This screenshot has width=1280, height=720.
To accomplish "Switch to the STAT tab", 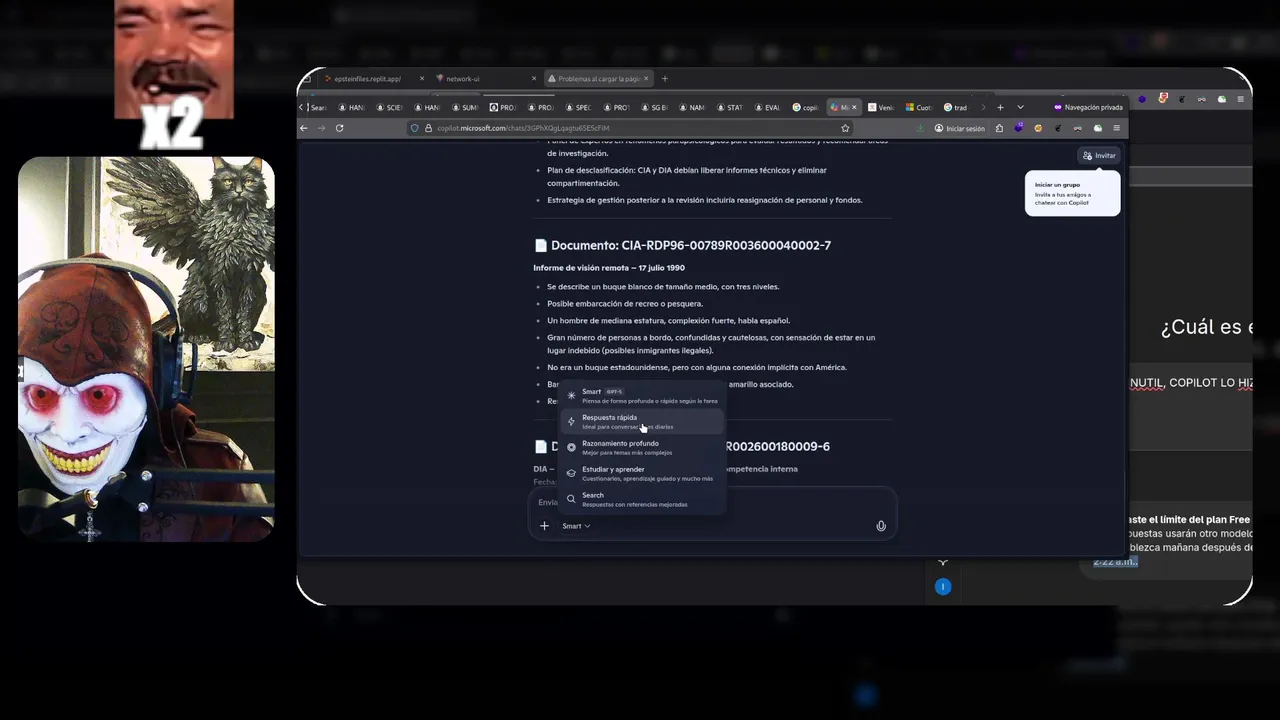I will (729, 107).
